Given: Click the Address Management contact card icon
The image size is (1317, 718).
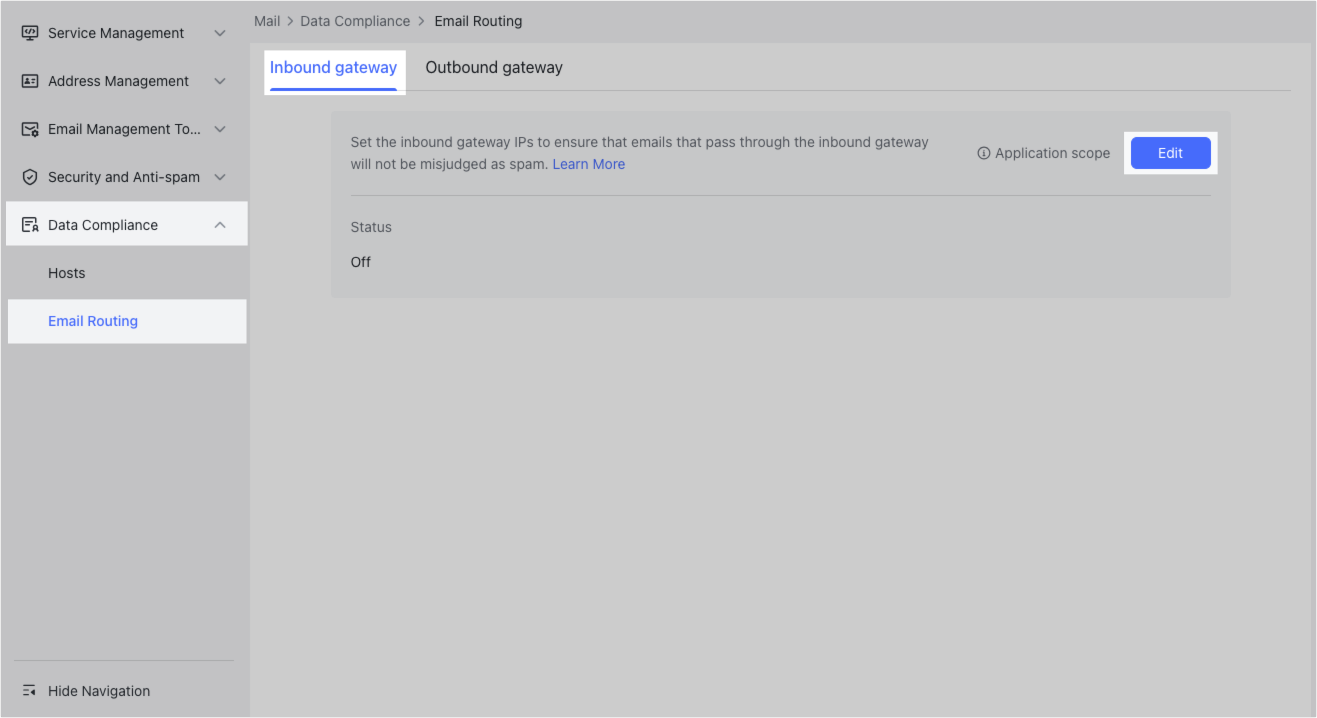Looking at the screenshot, I should click(30, 80).
